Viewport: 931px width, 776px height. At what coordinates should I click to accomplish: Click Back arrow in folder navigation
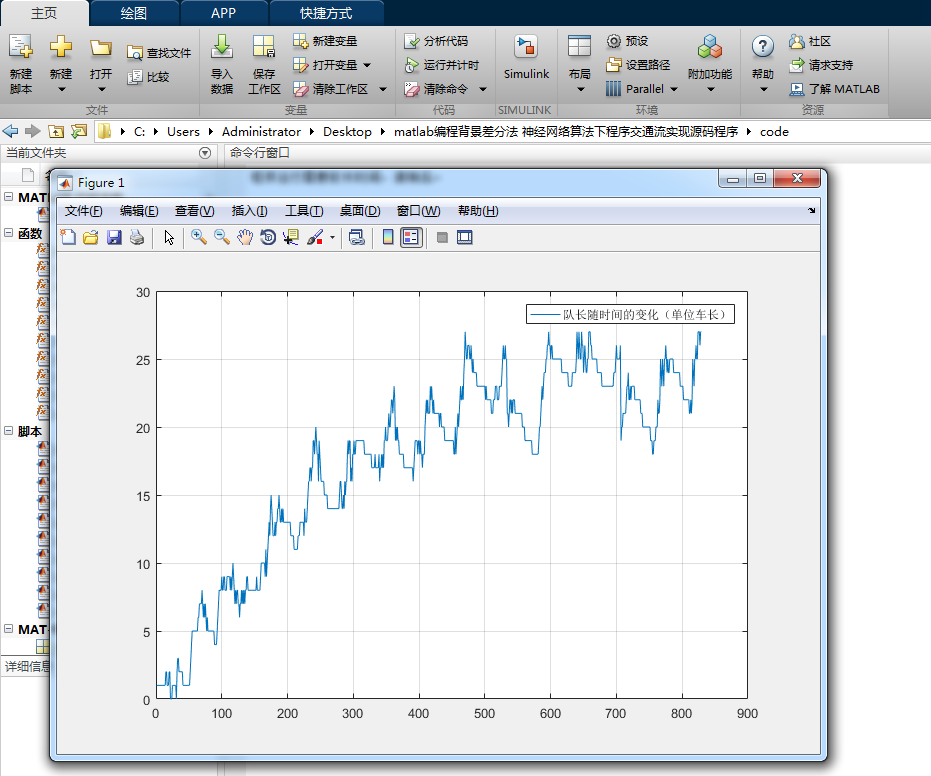tap(10, 131)
